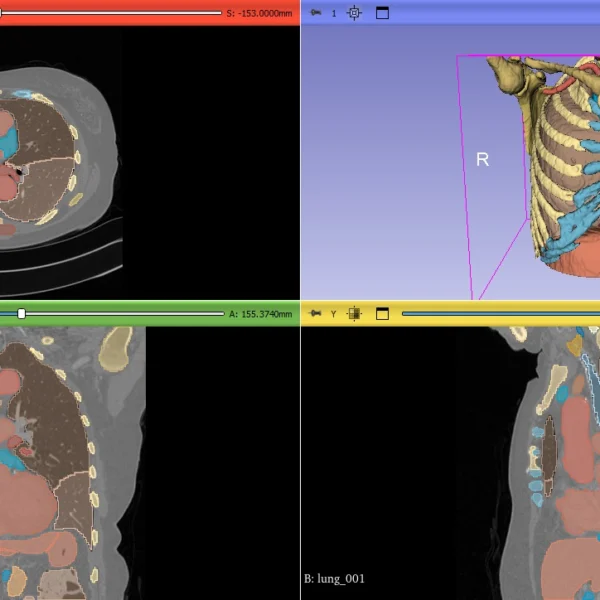Screen dimensions: 600x600
Task: Click the "1" view label in the 3D header
Action: [x=334, y=14]
